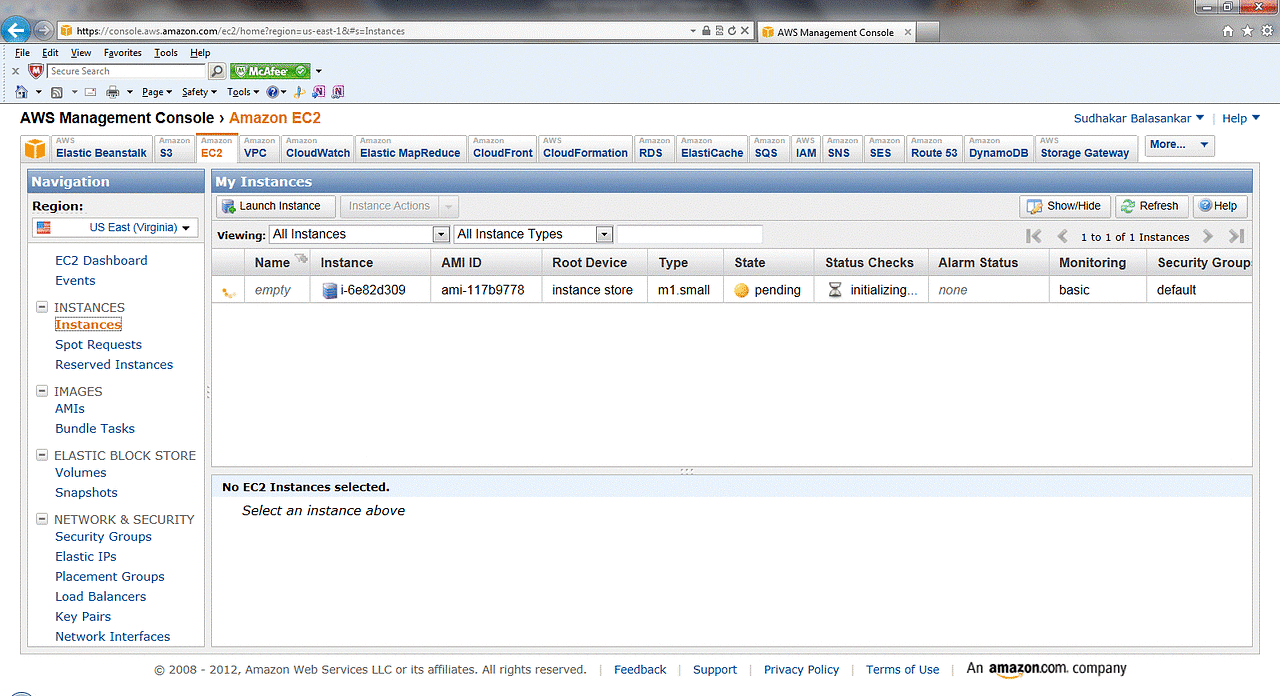Go back with the browser Back arrow
This screenshot has height=696, width=1280.
point(16,30)
